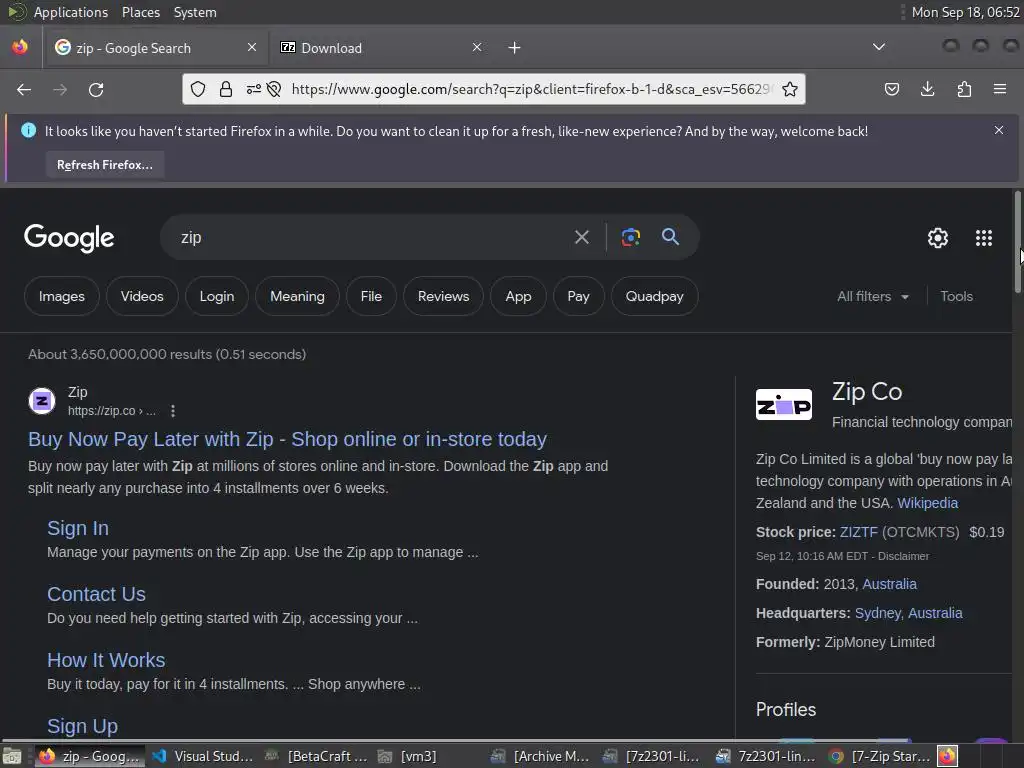Switch to 7-Zip Star Chrome taskbar window
The width and height of the screenshot is (1024, 768).
[880, 756]
